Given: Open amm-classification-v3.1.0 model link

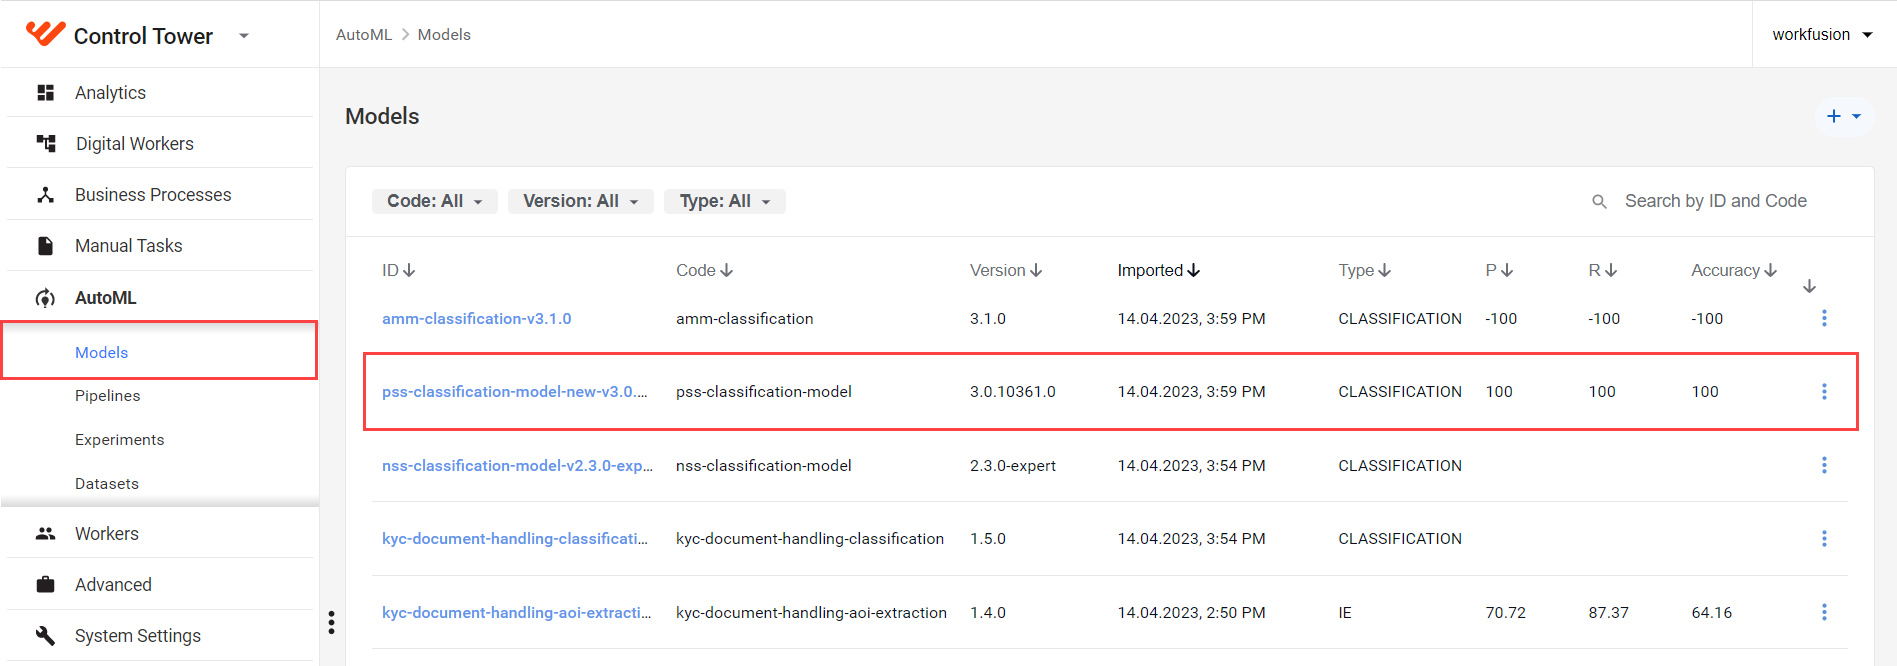Looking at the screenshot, I should (x=477, y=319).
